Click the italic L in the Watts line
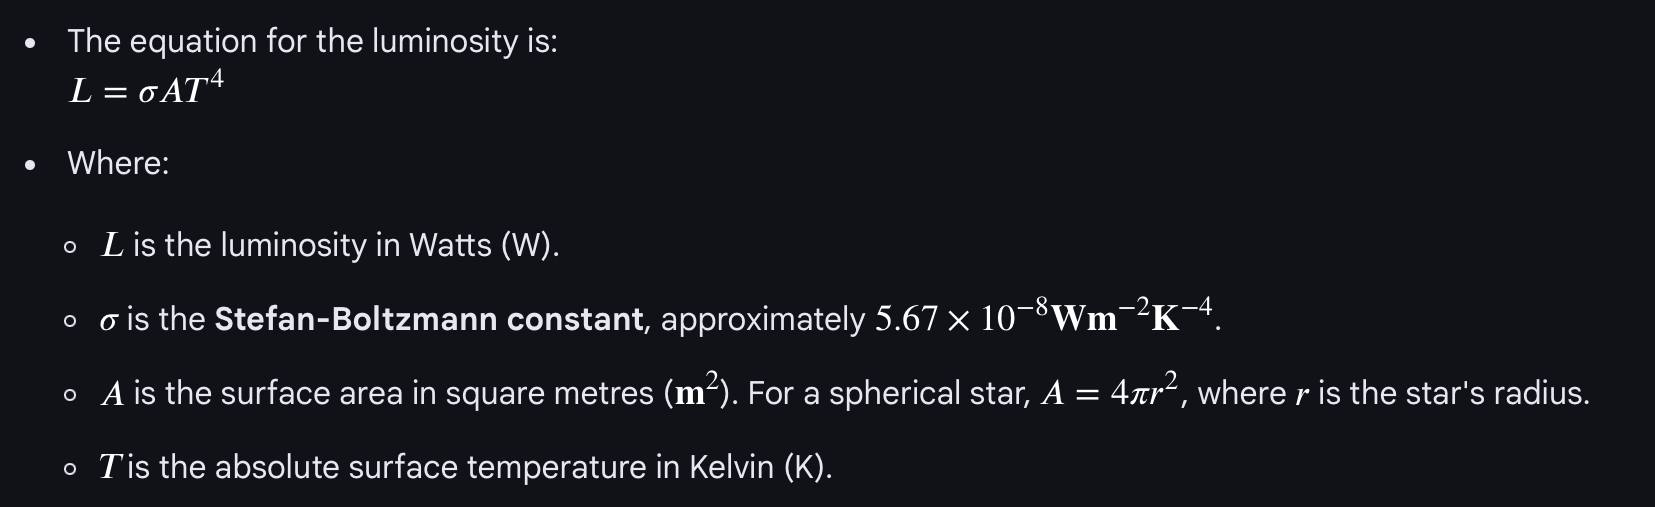 tap(113, 245)
